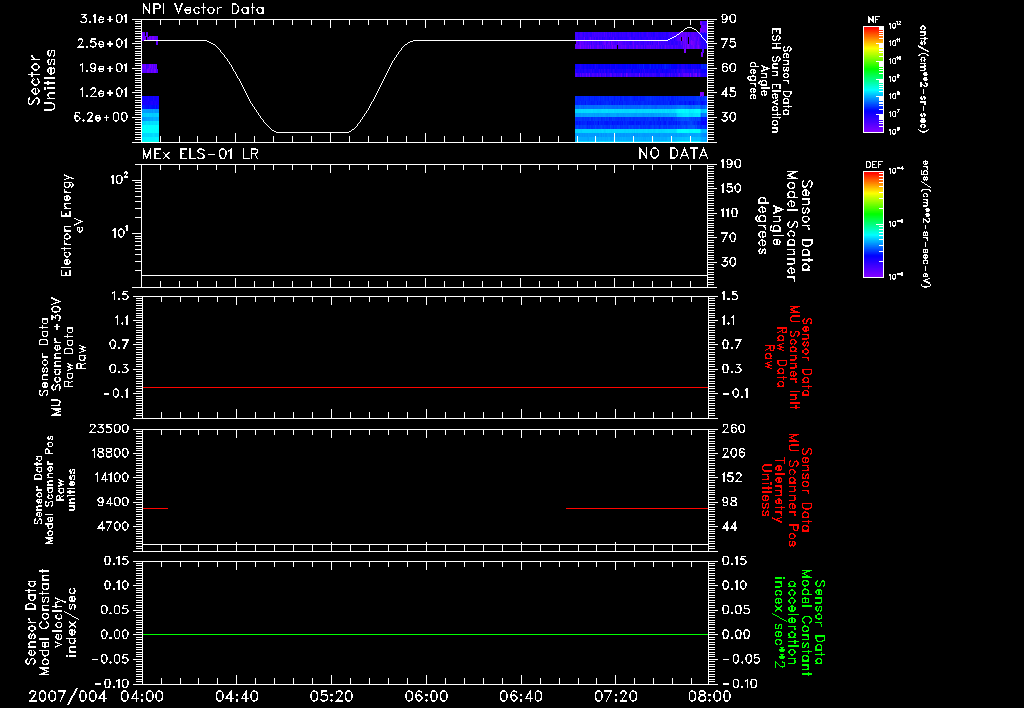Click the 4700 scanner position tick
1024x708 pixels.
[x=112, y=526]
